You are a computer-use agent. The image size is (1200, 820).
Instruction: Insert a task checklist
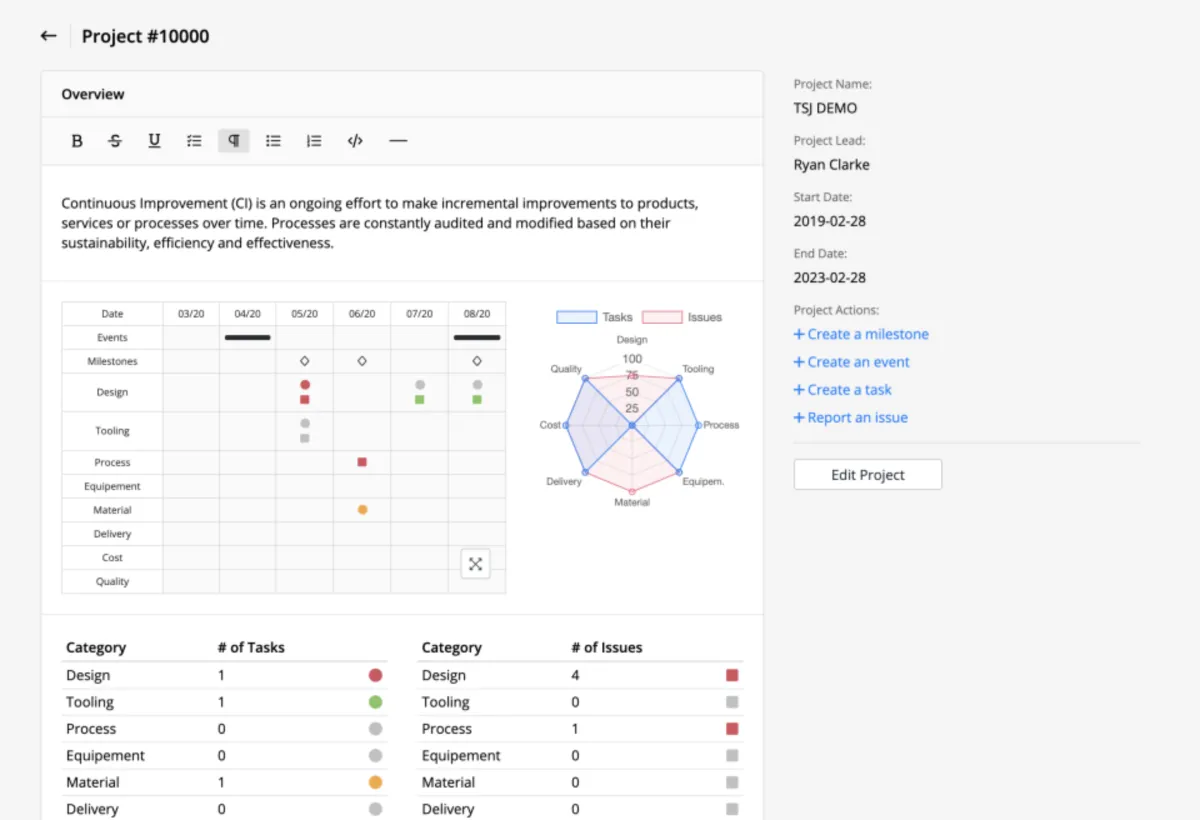(x=194, y=141)
